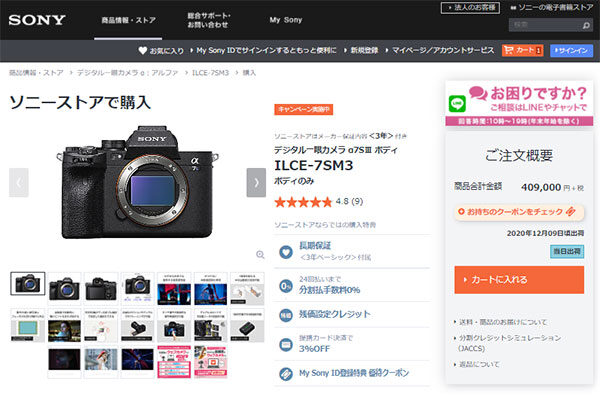Click the 法人のお客様 button
The image size is (600, 400).
(470, 8)
